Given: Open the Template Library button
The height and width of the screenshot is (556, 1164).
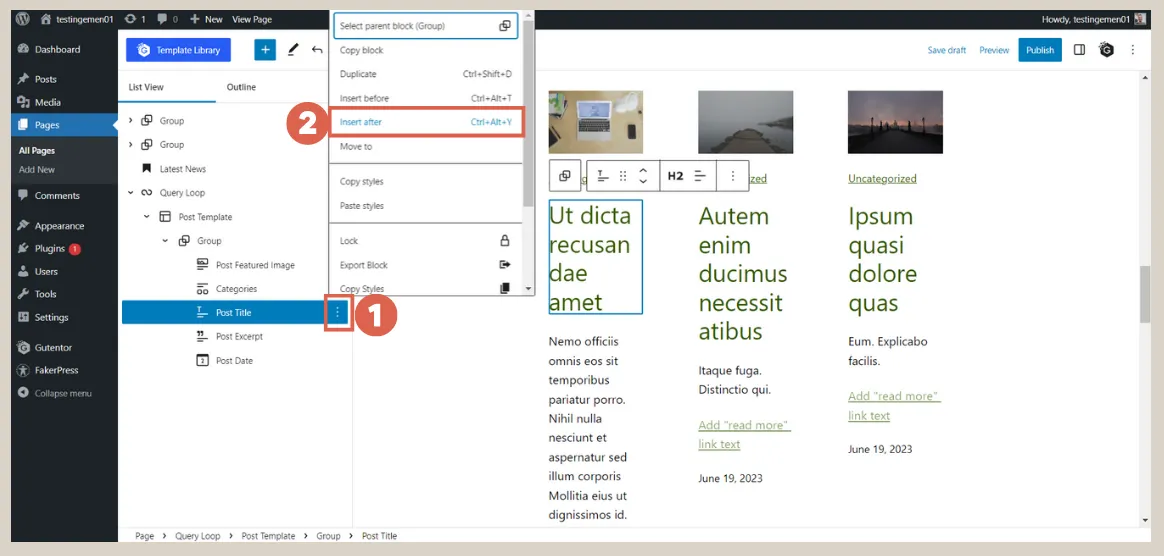Looking at the screenshot, I should (178, 50).
